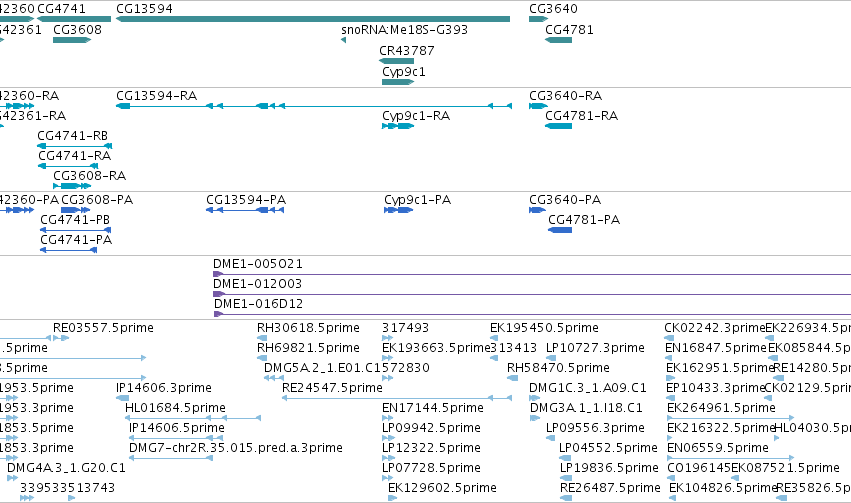
Task: Select the CG4781 gene label
Action: pos(569,29)
